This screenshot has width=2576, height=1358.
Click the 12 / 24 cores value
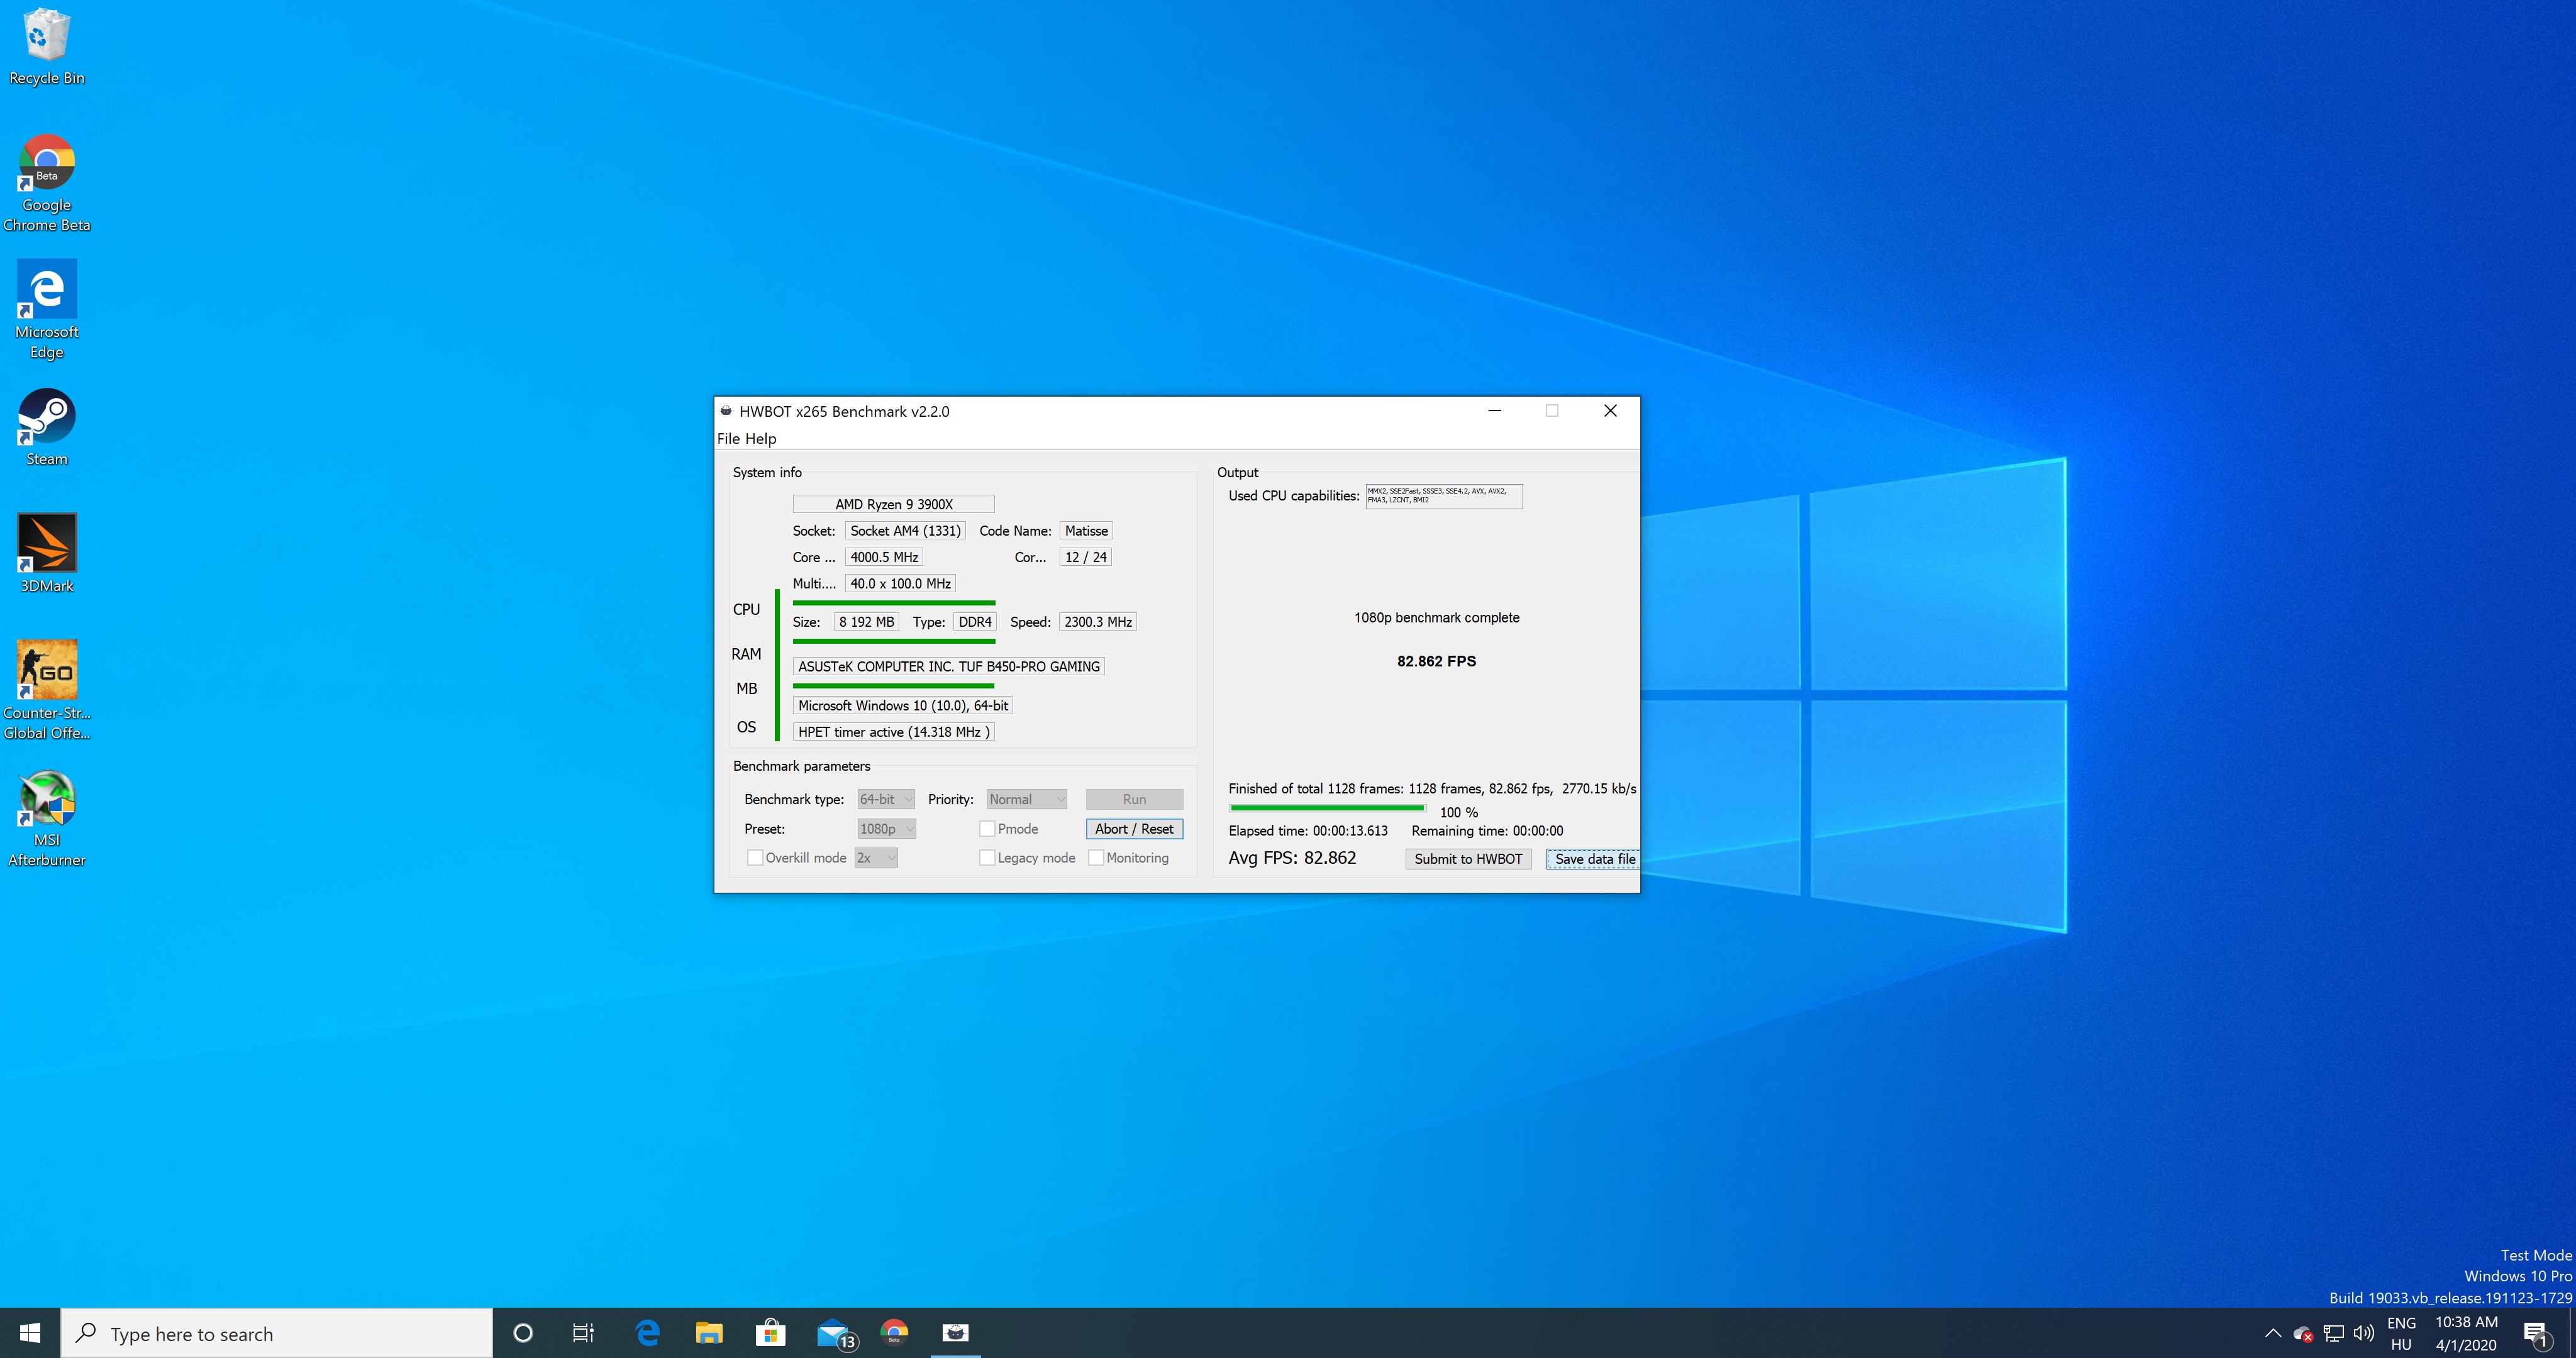(1085, 557)
